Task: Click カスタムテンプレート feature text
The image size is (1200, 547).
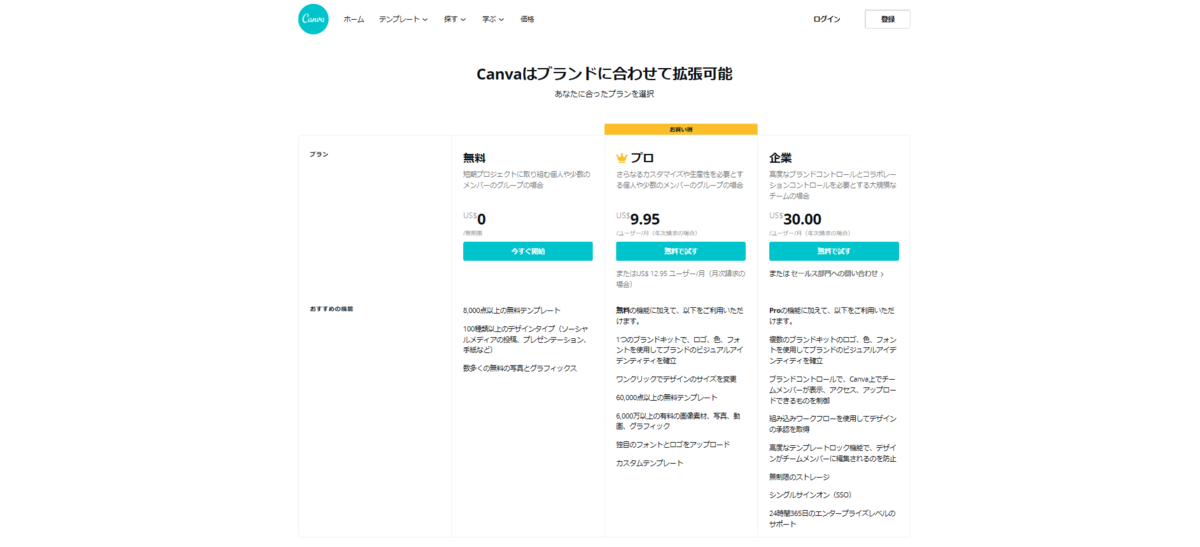Action: (650, 463)
